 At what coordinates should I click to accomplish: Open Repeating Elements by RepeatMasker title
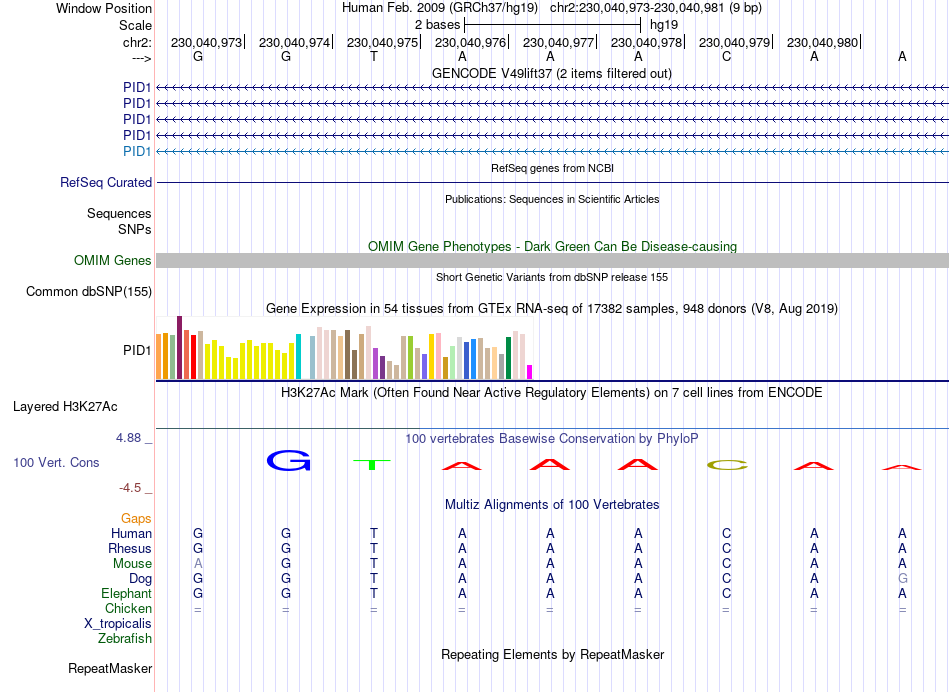coord(552,654)
